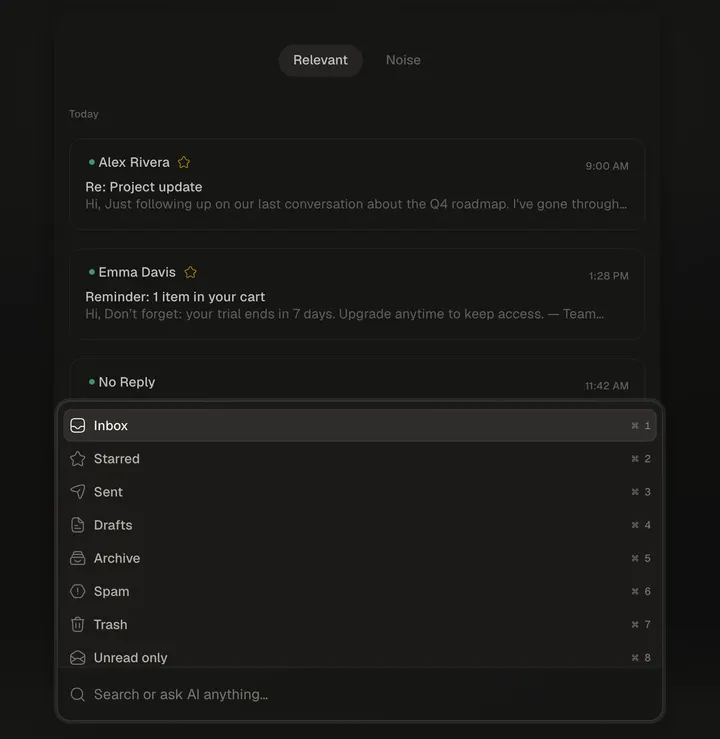Click the trial ends preview text

point(344,314)
